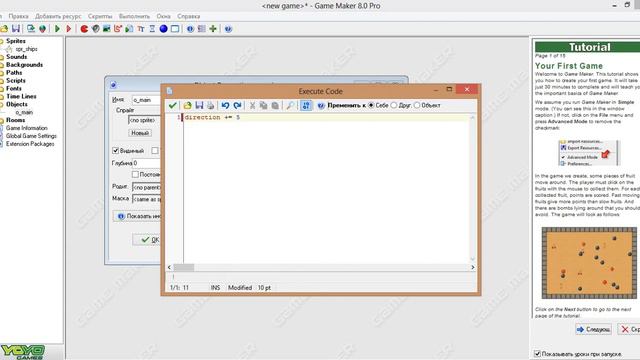The image size is (640, 360).
Task: Open a game file from main toolbar
Action: point(4,29)
